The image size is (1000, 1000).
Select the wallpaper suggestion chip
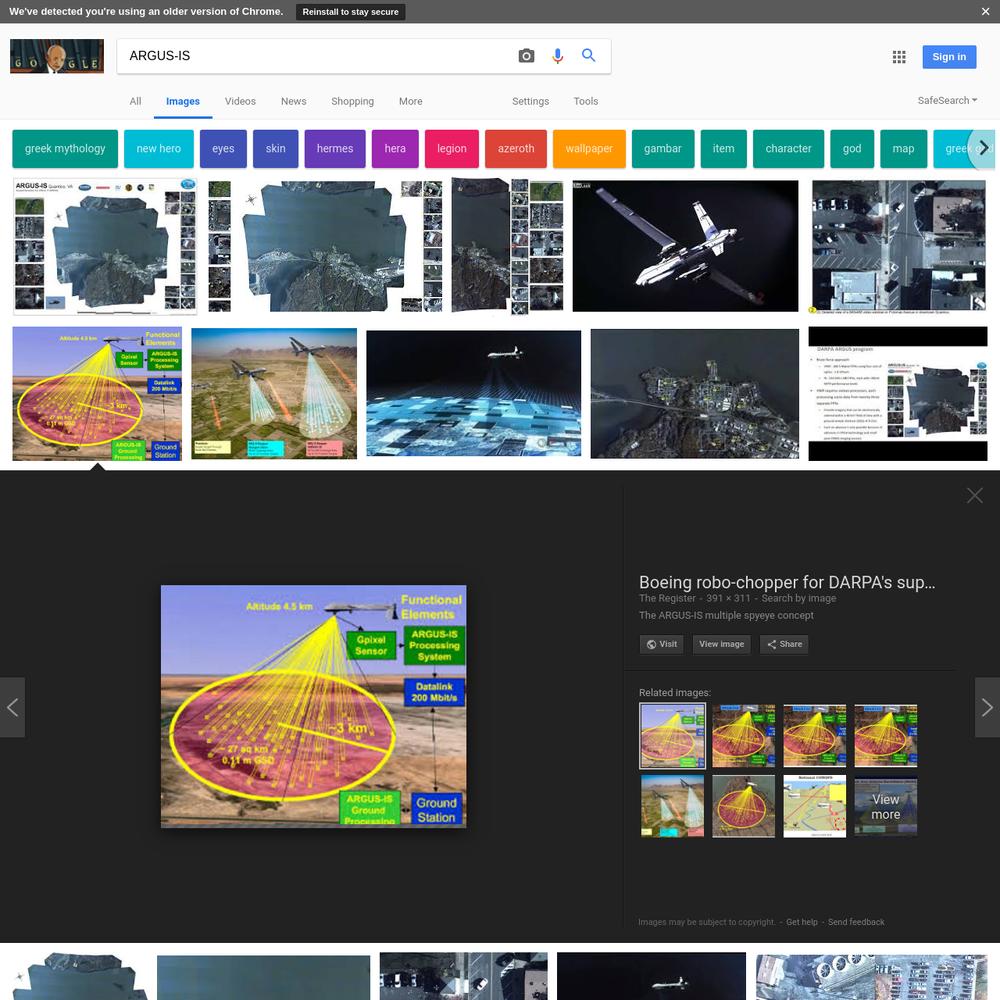pyautogui.click(x=589, y=149)
